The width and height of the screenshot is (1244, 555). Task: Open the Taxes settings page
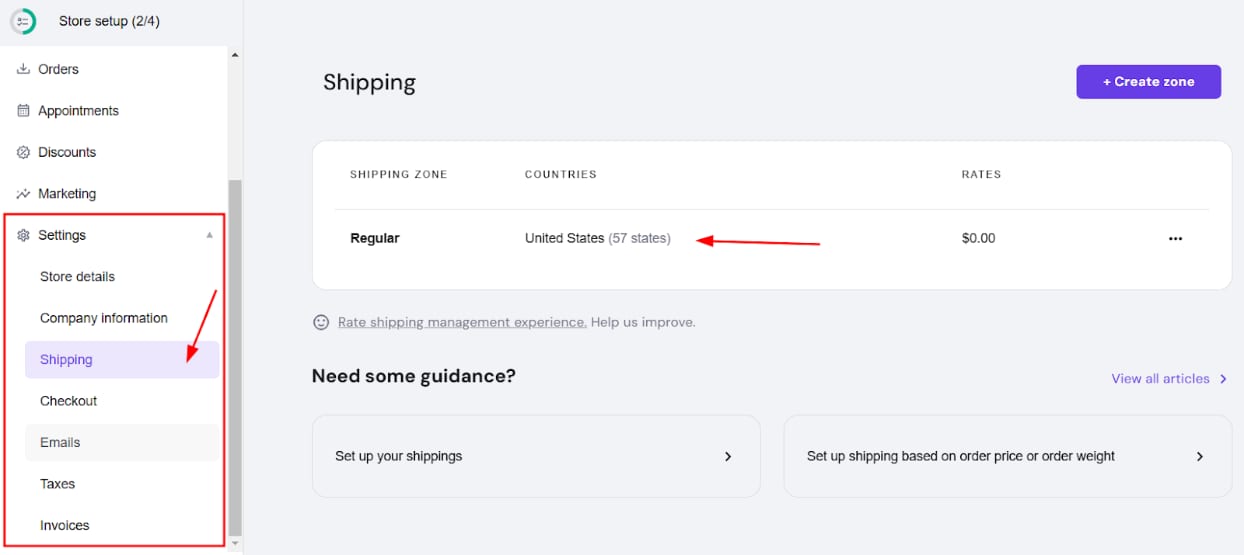pyautogui.click(x=57, y=484)
